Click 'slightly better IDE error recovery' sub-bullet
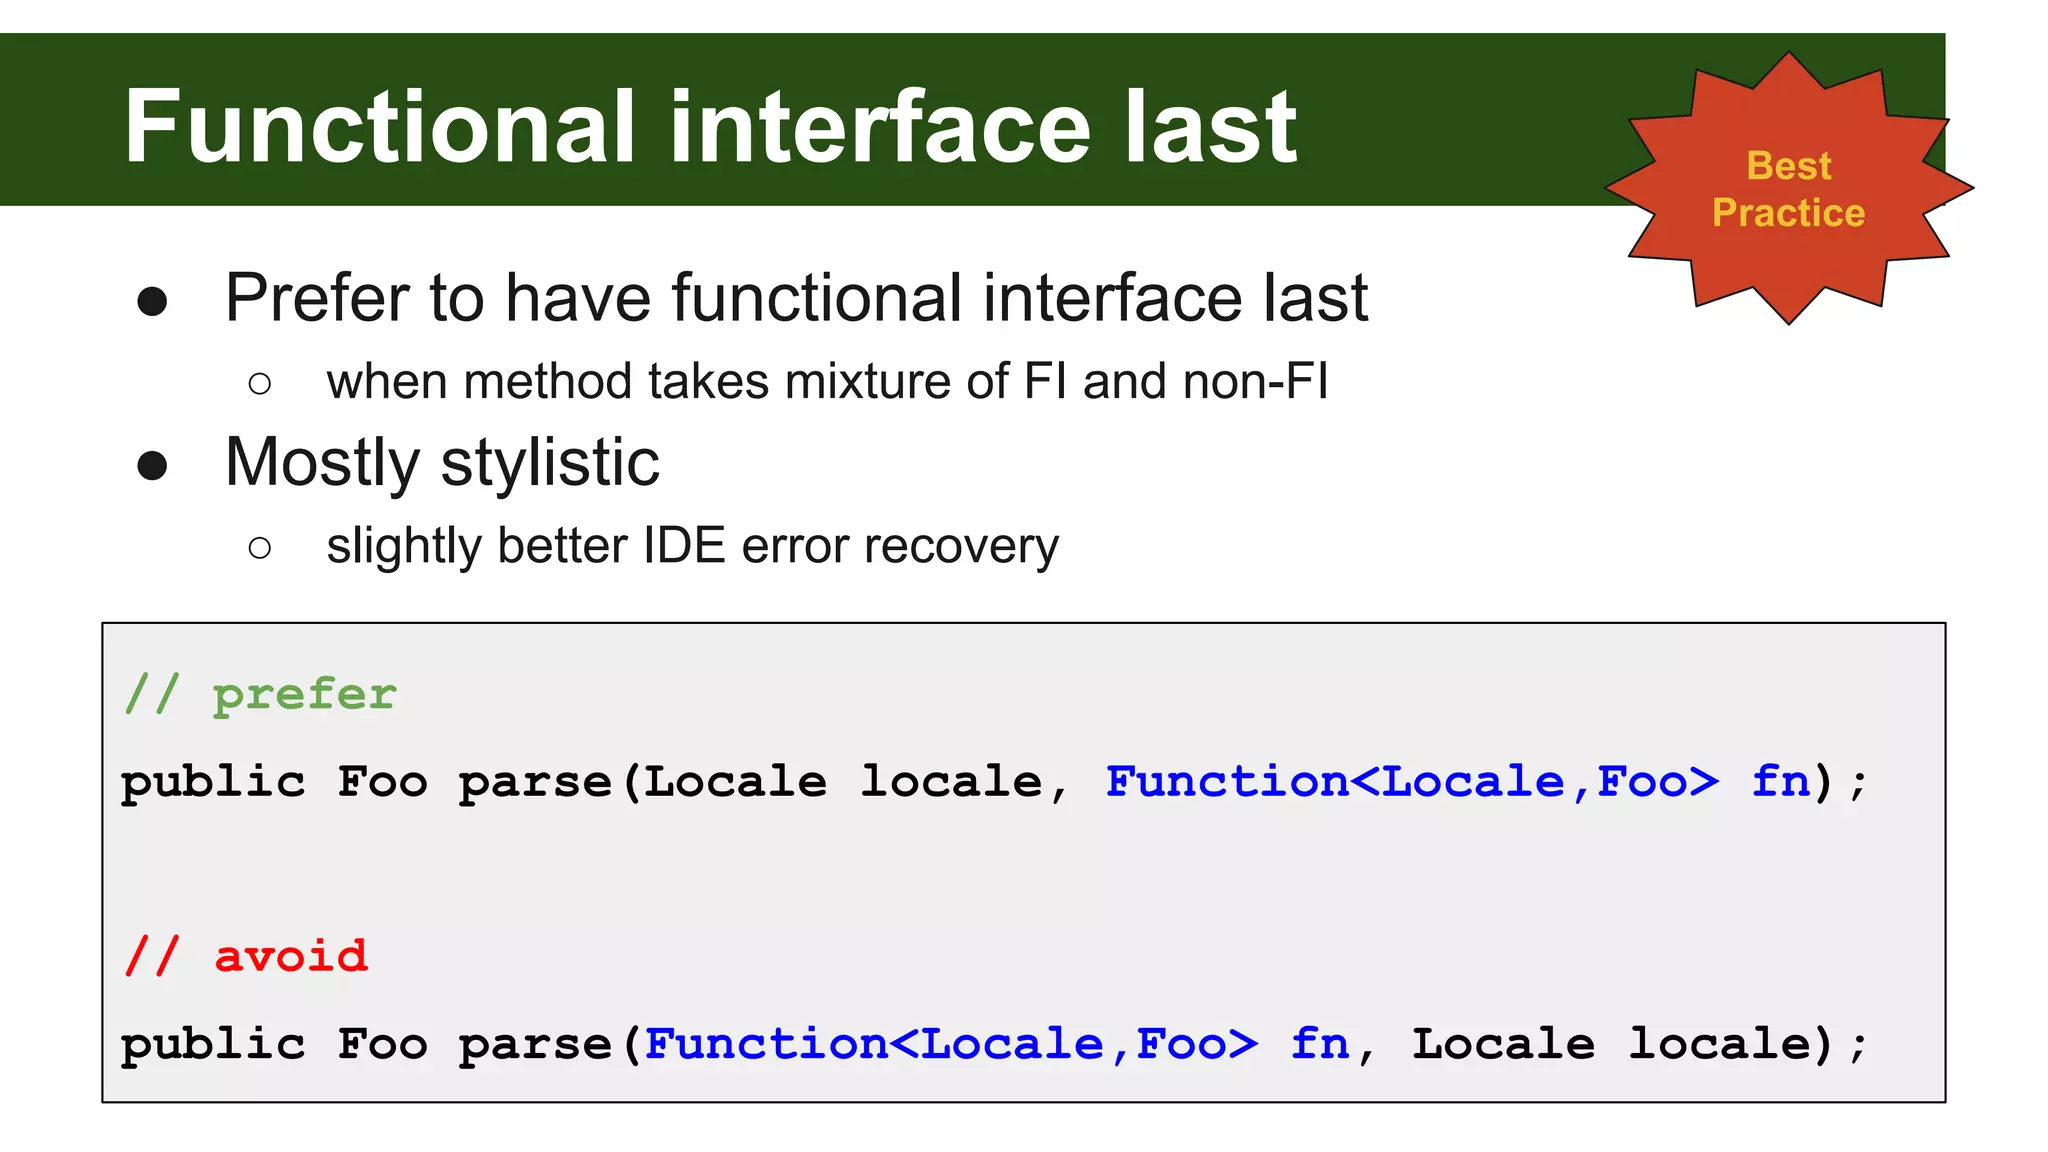 pyautogui.click(x=692, y=547)
